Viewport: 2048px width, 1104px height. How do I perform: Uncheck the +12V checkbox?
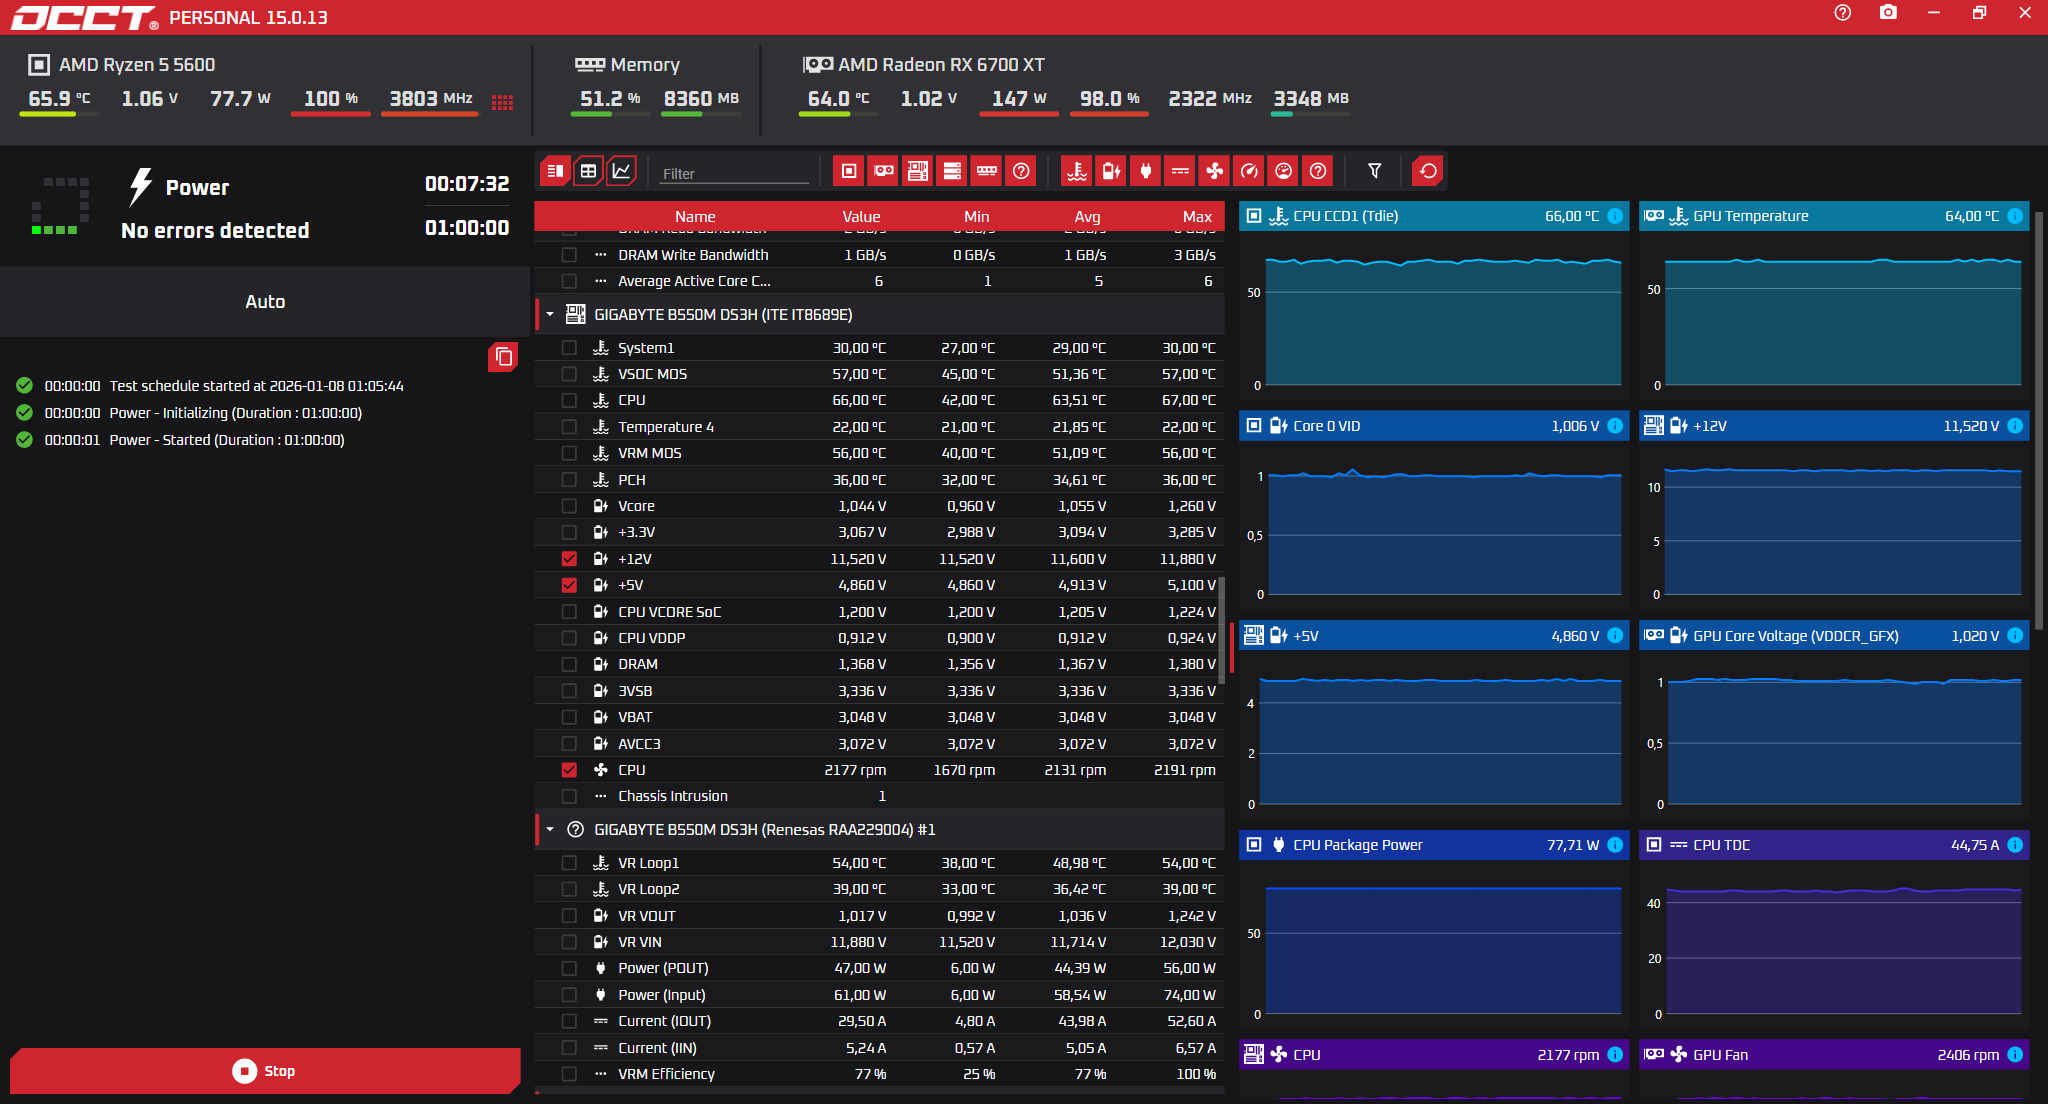pos(569,559)
